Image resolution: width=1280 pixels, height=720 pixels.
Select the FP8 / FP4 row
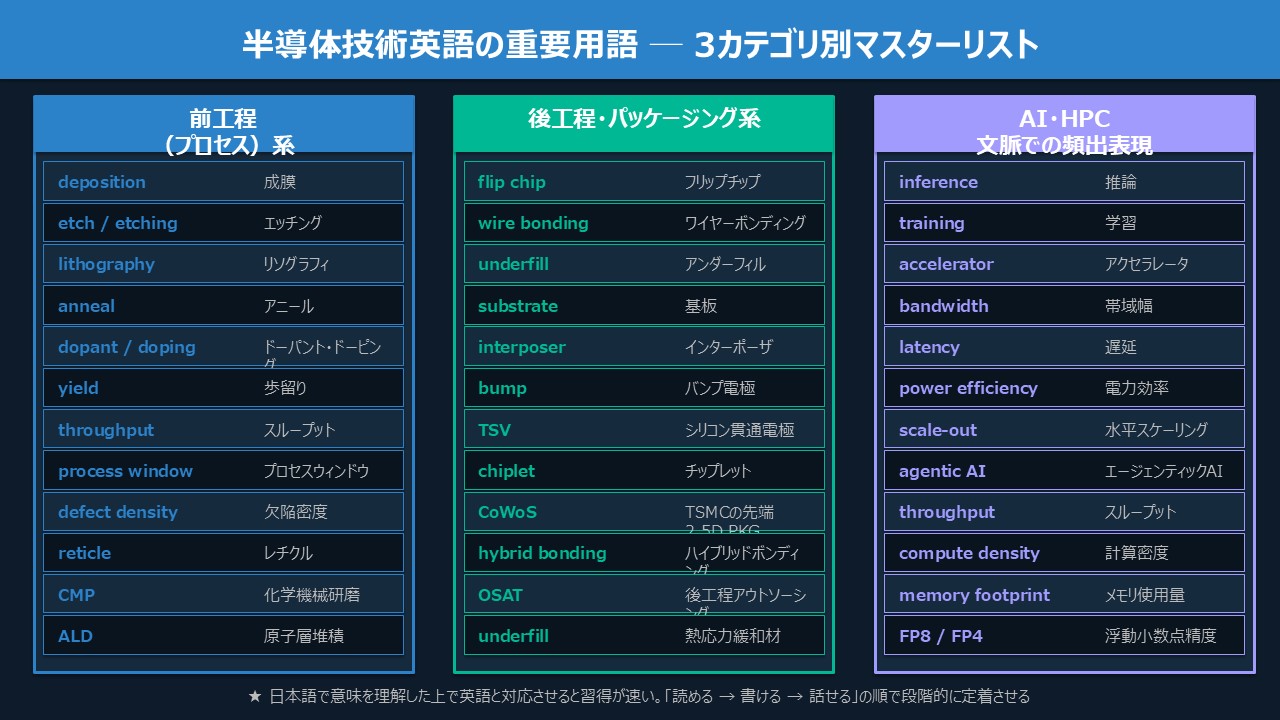(x=1064, y=636)
